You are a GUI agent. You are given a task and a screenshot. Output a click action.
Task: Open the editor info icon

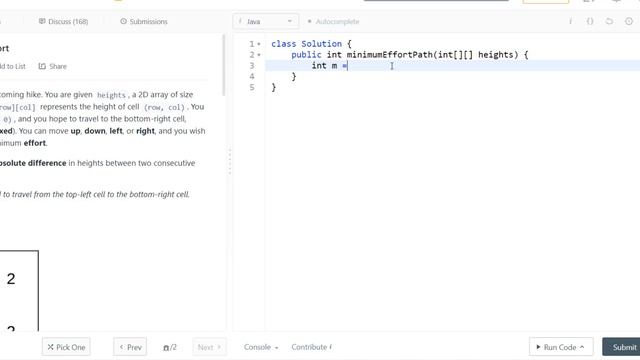tap(570, 21)
